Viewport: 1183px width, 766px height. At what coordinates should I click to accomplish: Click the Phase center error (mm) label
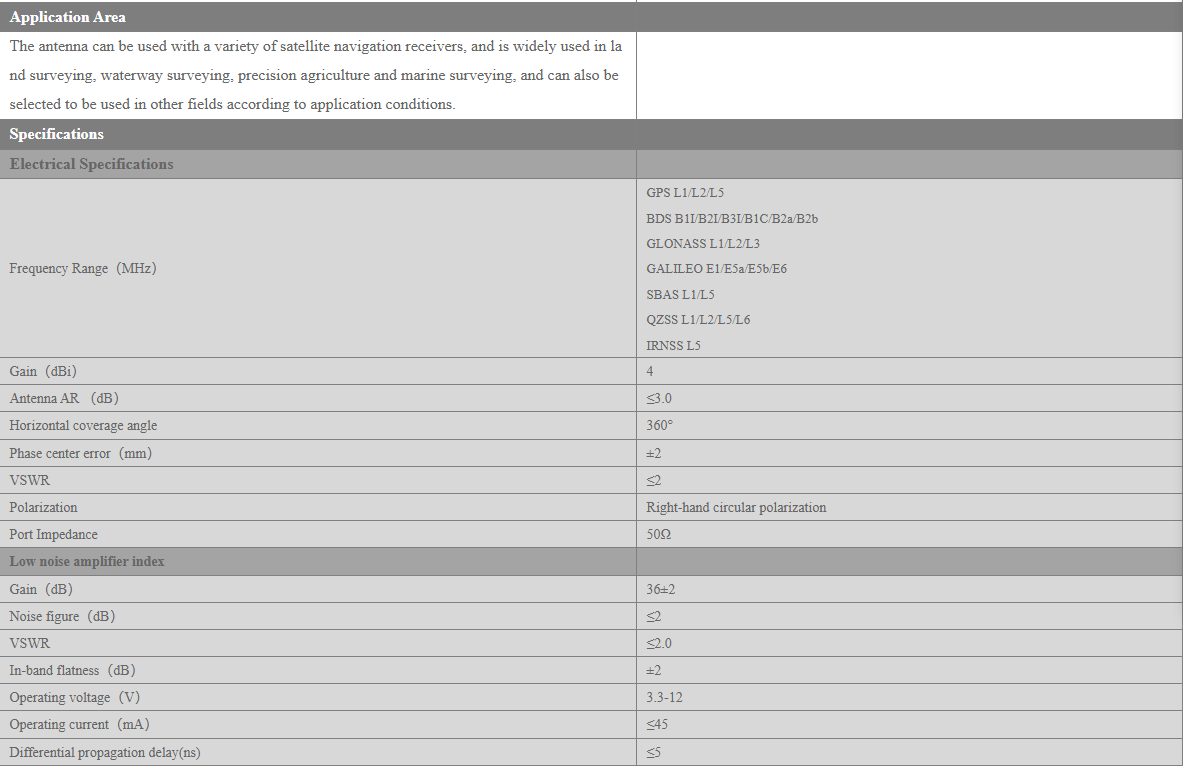[81, 454]
